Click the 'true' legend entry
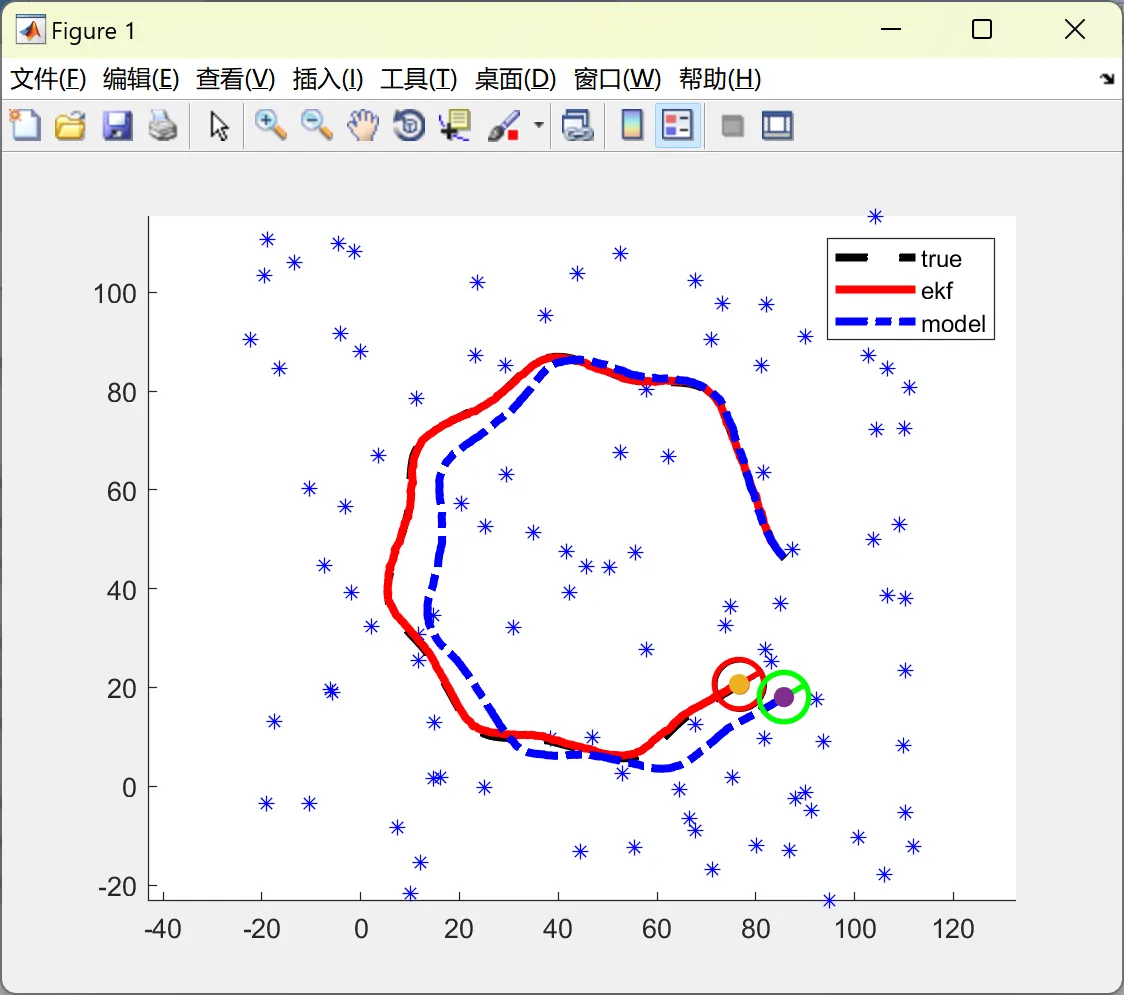1124x995 pixels. click(940, 258)
